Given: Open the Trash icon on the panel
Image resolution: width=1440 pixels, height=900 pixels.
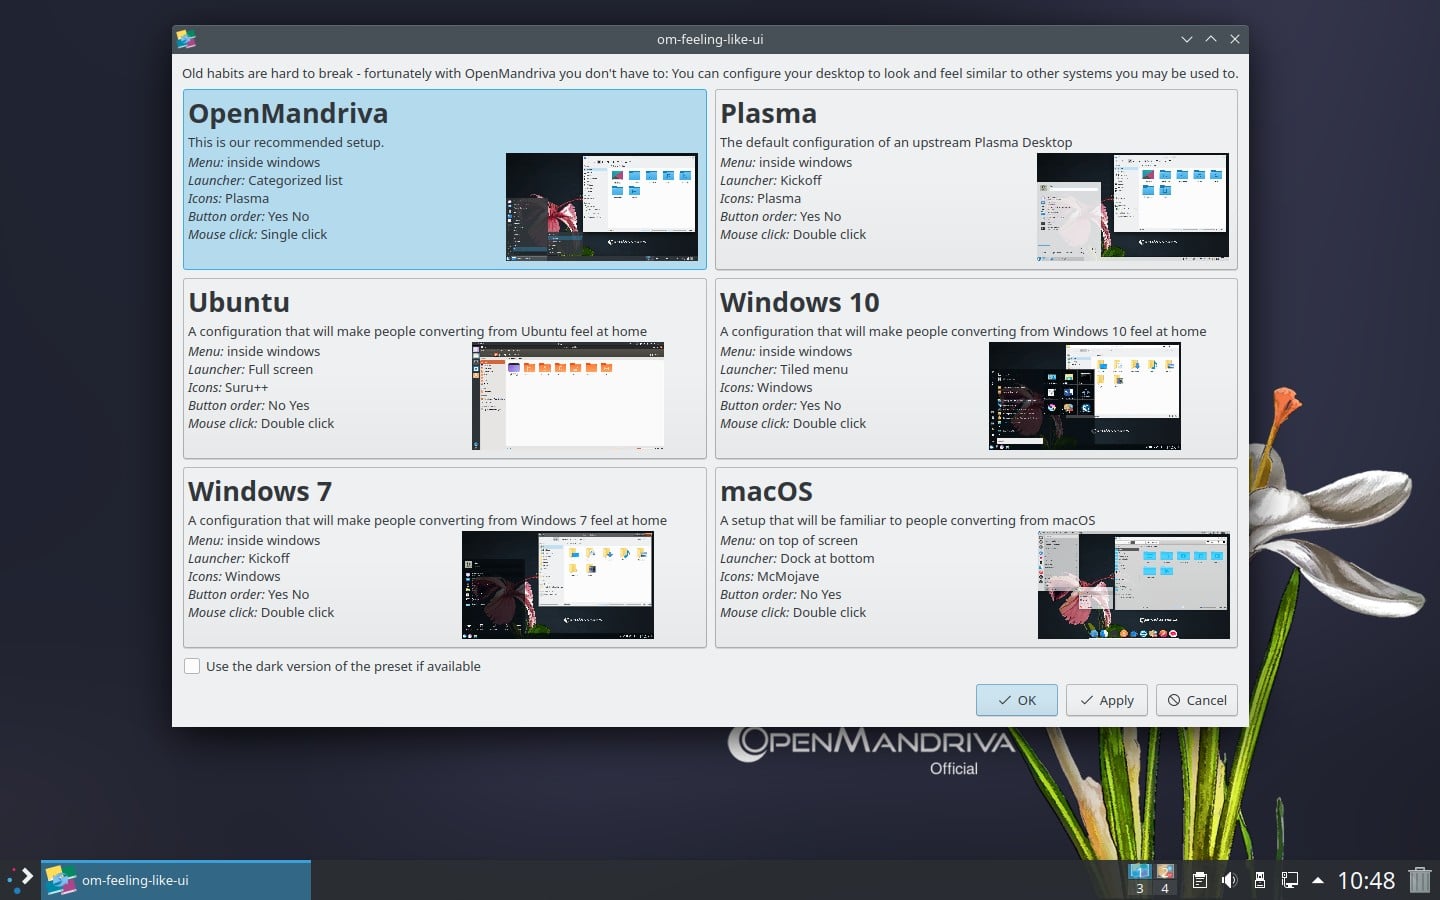Looking at the screenshot, I should pos(1421,882).
